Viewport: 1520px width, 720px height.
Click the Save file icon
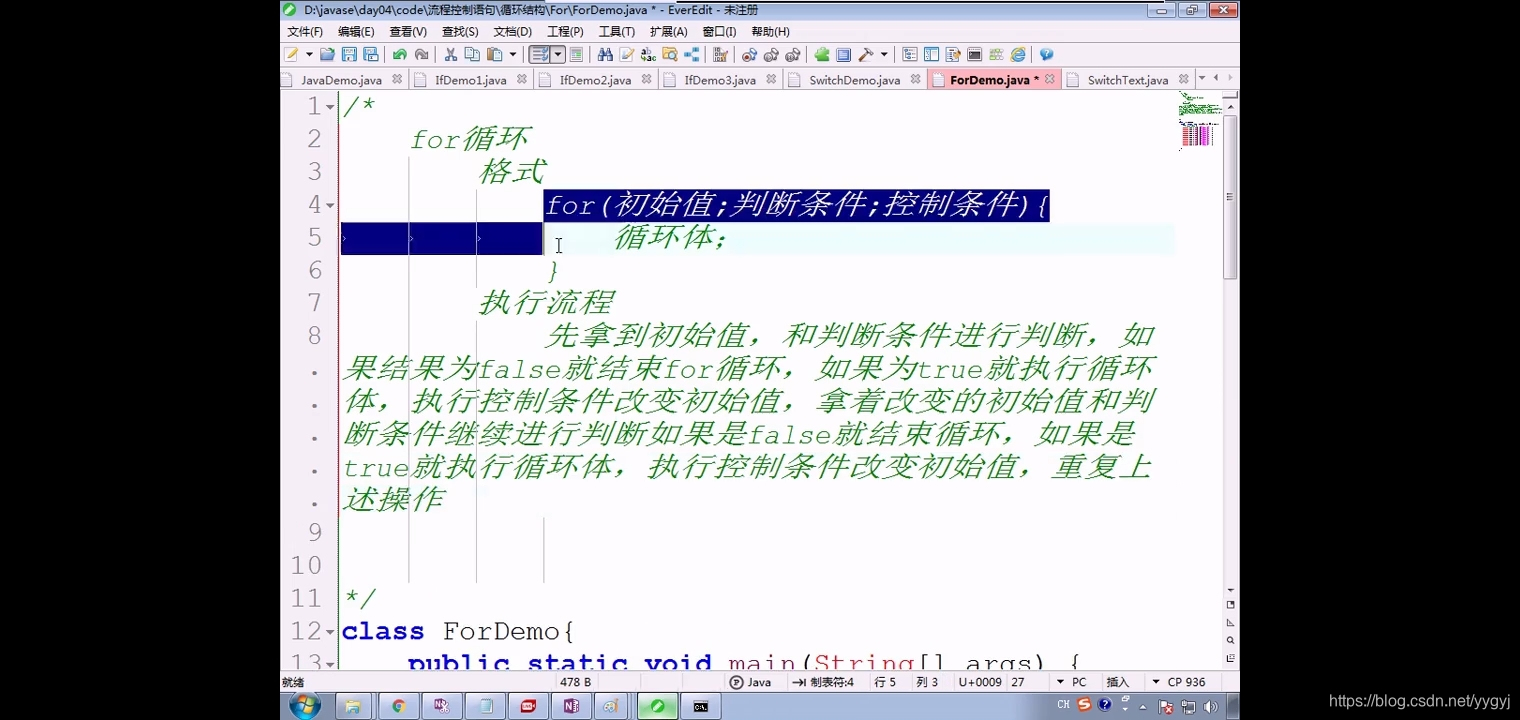[349, 55]
